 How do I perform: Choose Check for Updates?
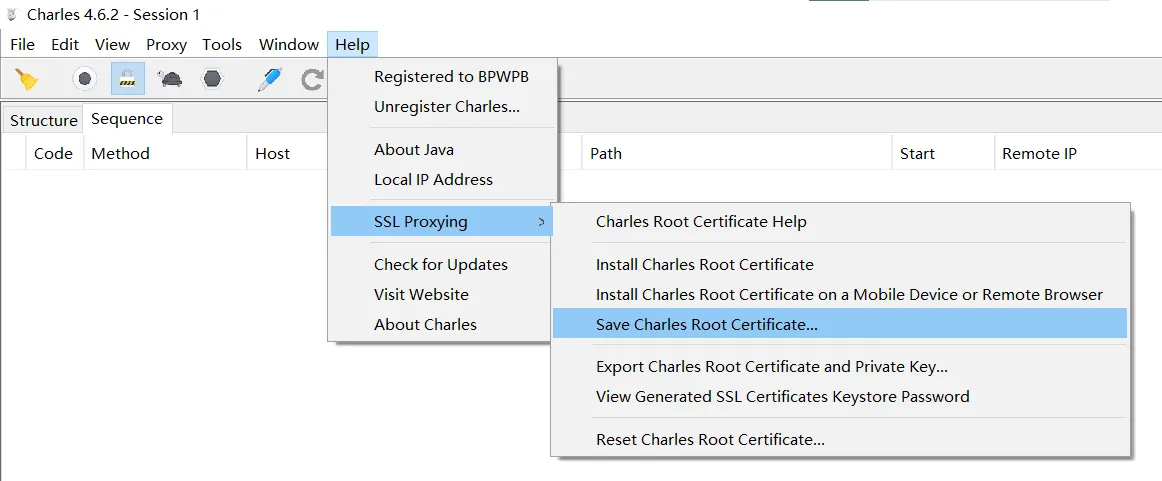(442, 265)
